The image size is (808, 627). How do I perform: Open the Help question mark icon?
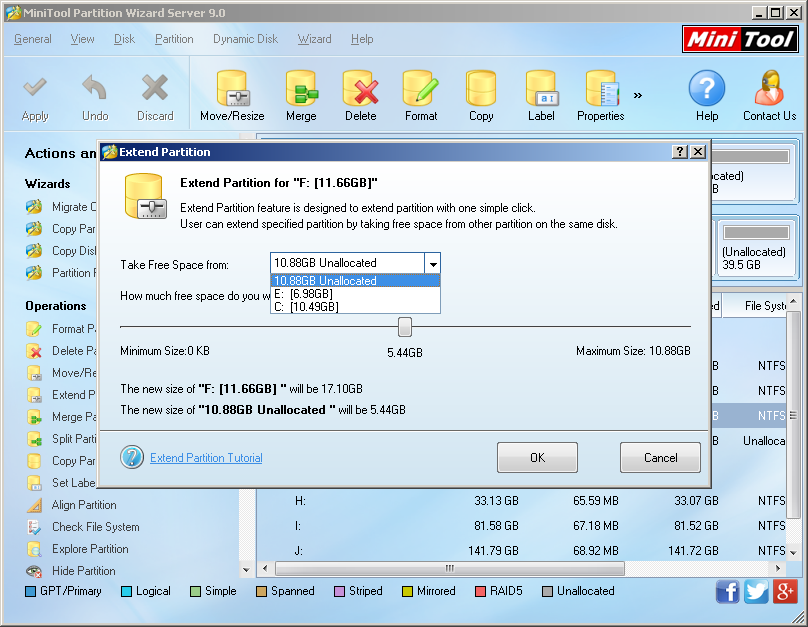[x=706, y=88]
